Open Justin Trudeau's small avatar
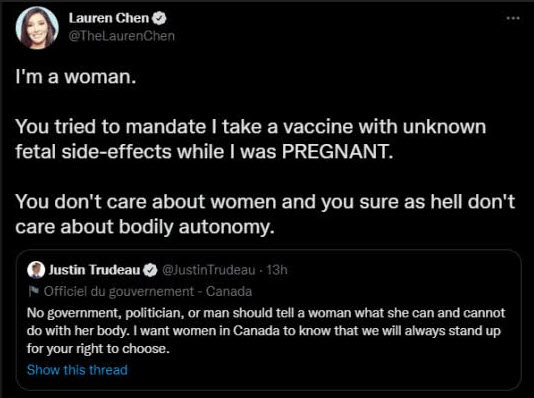Viewport: 534px width, 398px height. click(x=36, y=270)
